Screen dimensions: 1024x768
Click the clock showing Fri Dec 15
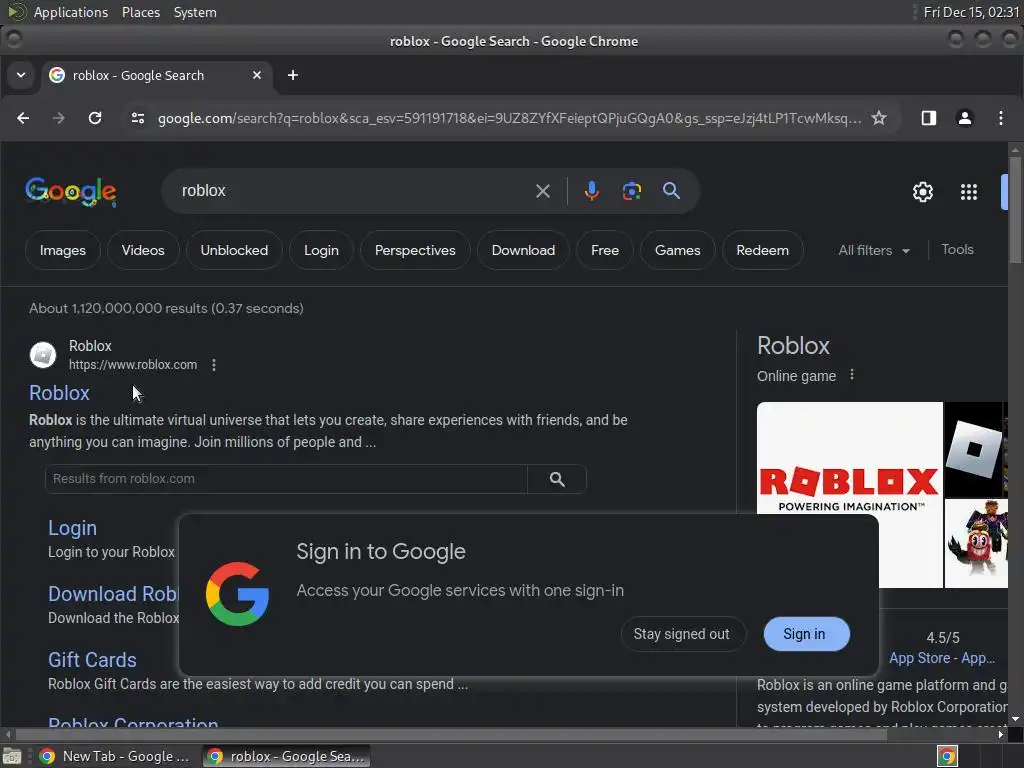(971, 12)
